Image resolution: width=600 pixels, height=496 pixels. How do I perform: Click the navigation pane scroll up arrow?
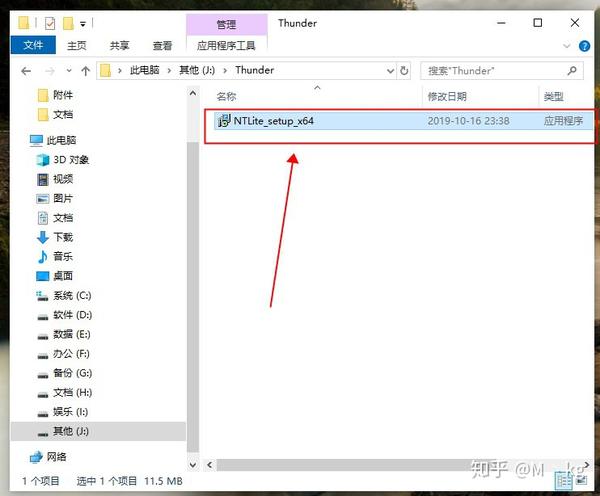tap(193, 93)
